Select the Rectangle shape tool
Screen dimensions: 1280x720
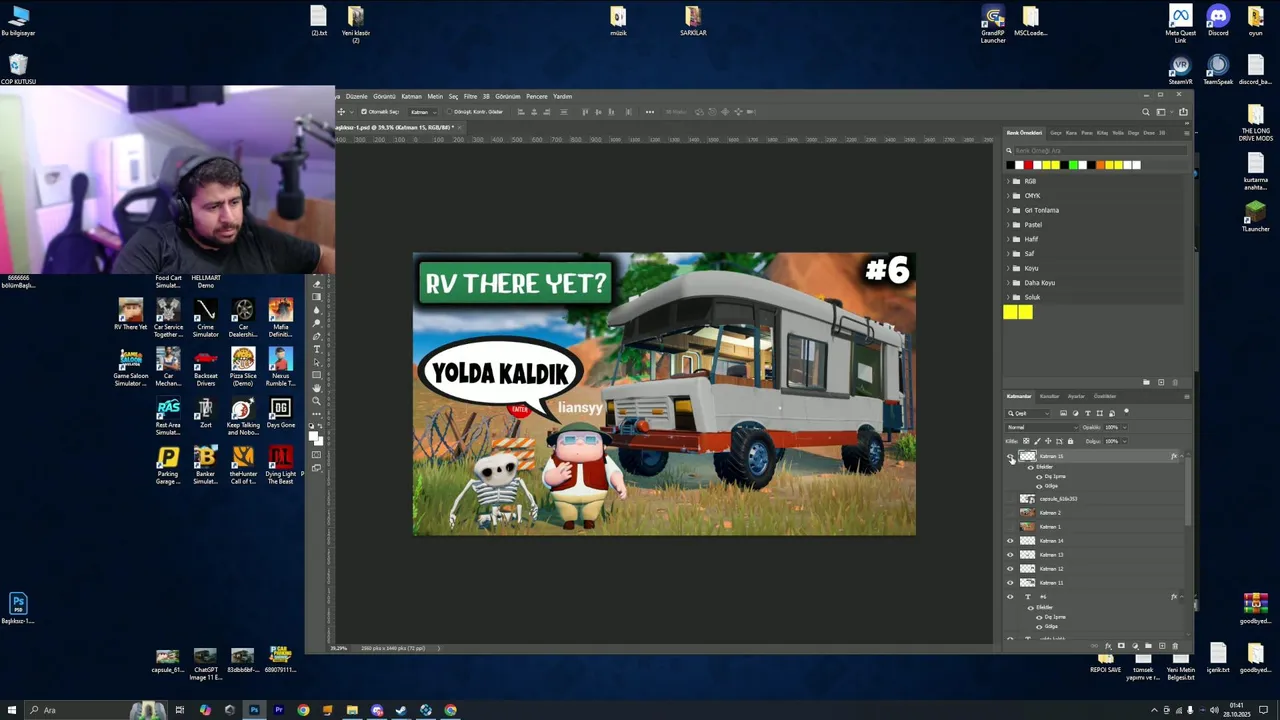[x=317, y=375]
